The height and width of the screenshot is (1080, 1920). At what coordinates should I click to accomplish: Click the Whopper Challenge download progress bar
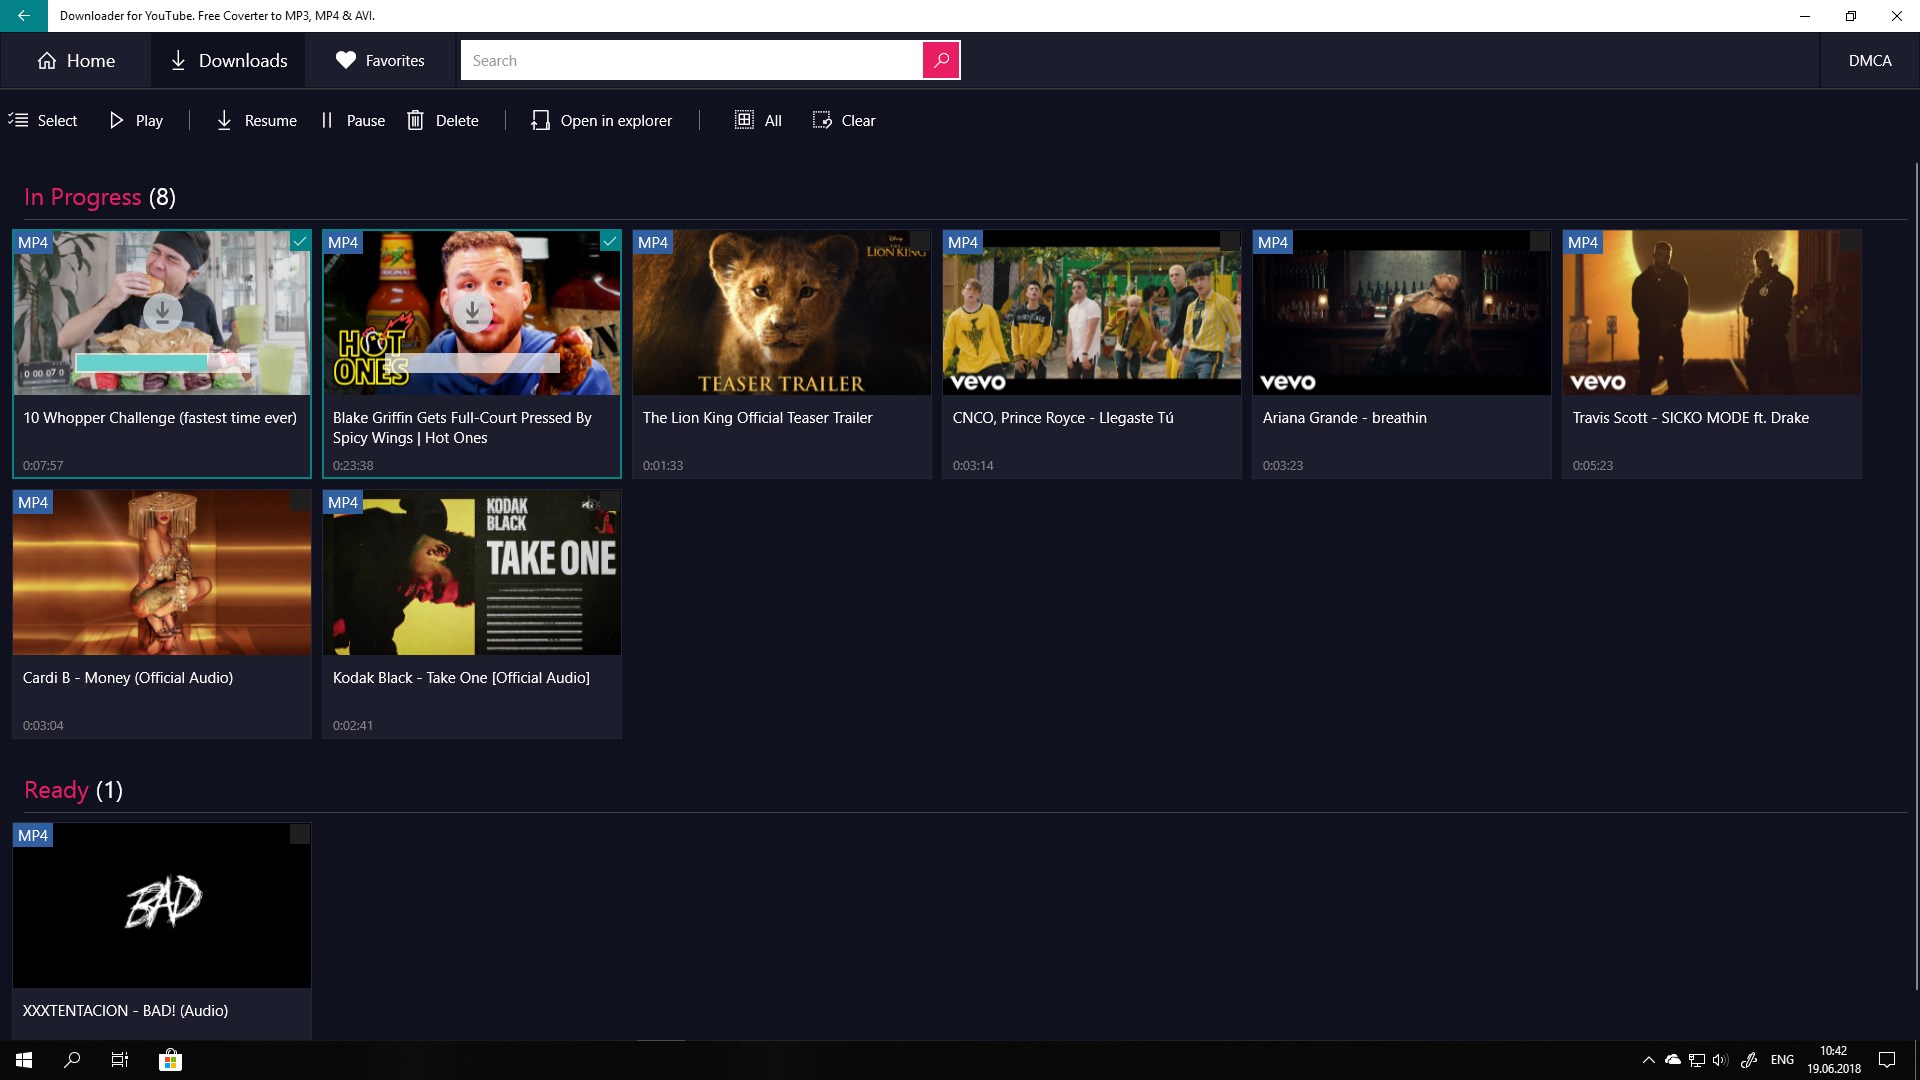tap(162, 362)
